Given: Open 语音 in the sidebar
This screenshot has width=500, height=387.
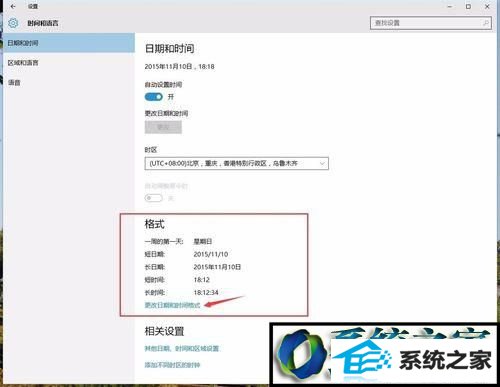Looking at the screenshot, I should 68,82.
